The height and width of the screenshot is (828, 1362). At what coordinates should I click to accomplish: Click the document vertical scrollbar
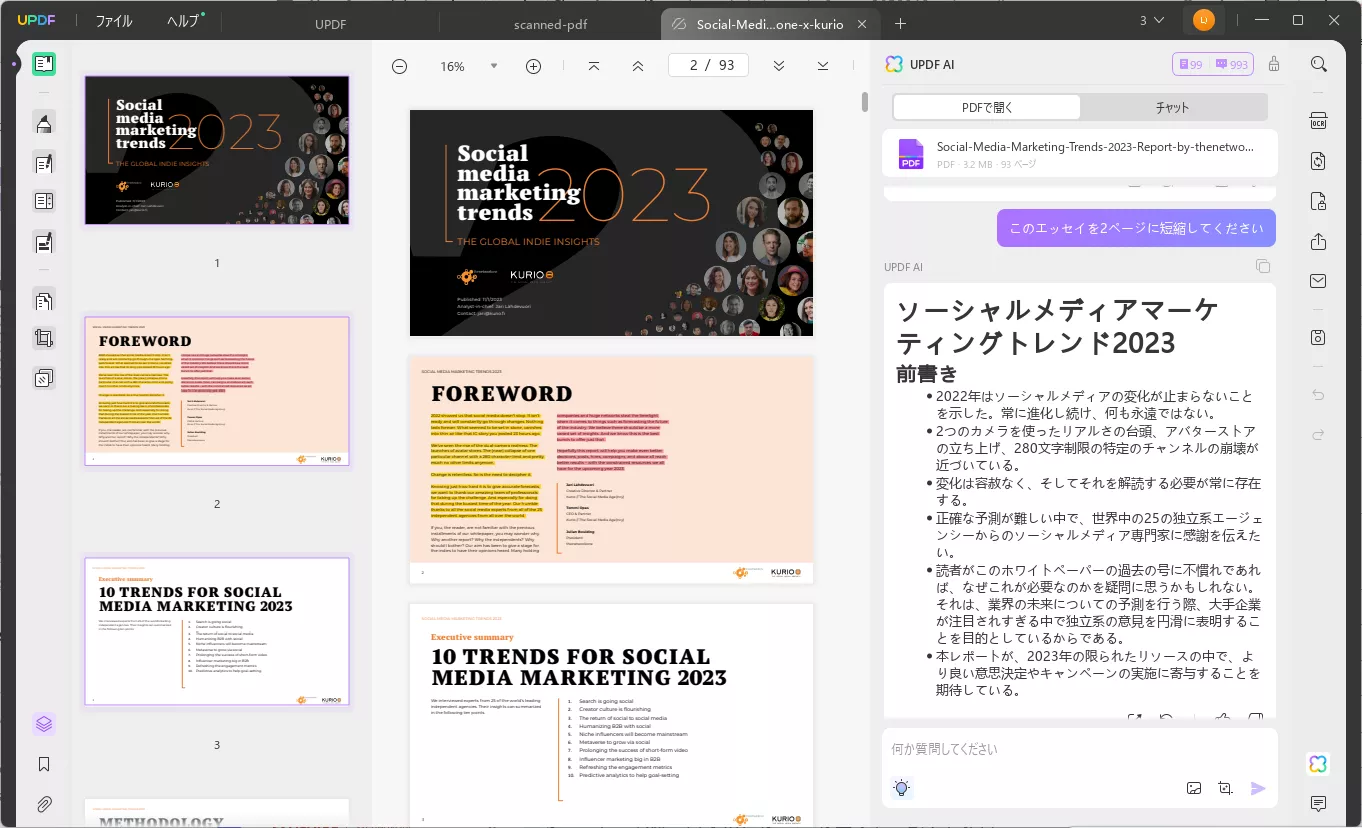tap(865, 102)
